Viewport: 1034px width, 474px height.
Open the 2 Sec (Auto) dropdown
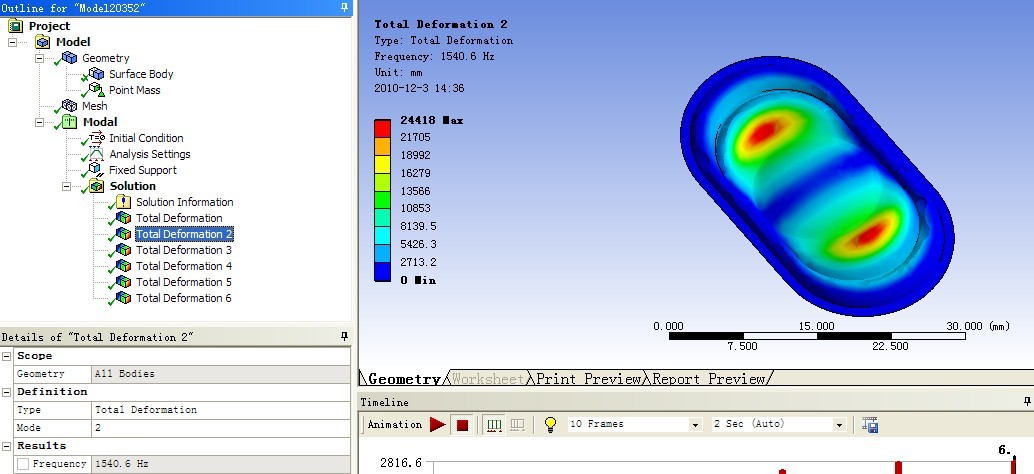point(839,425)
